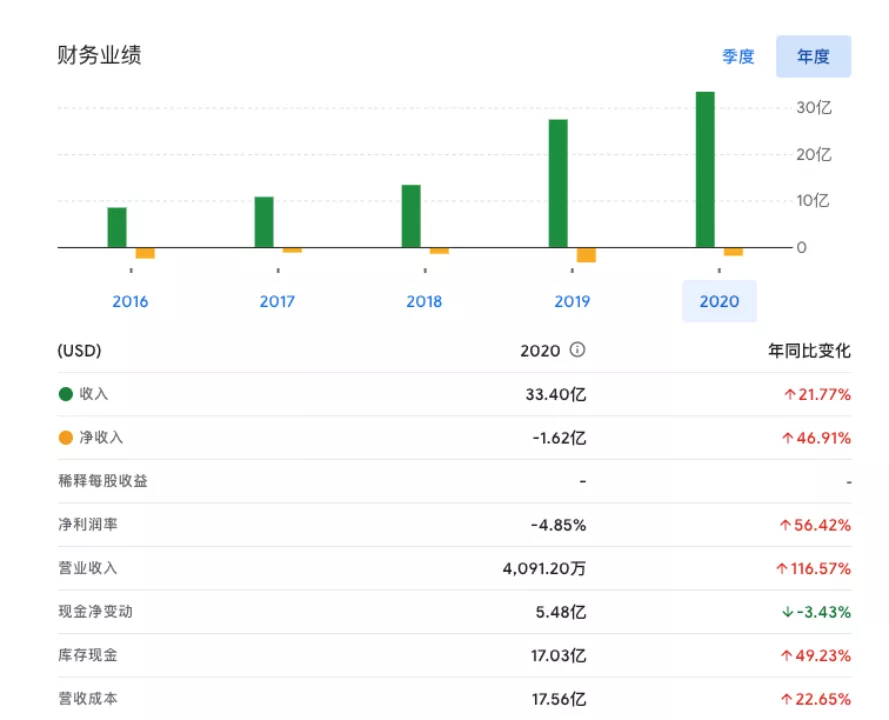Click the green 2020 revenue bar

point(705,169)
